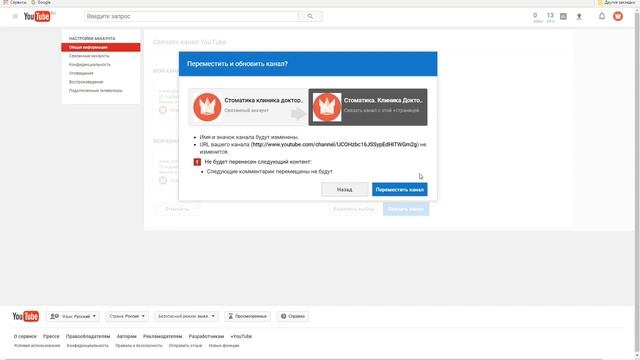Viewport: 640px width, 360px height.
Task: Open 'Сервисы' bookmark in browser bar
Action: click(16, 2)
